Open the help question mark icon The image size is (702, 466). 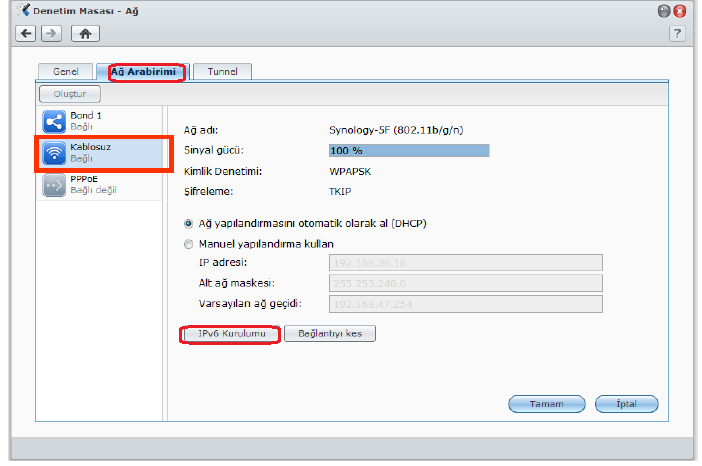point(677,33)
